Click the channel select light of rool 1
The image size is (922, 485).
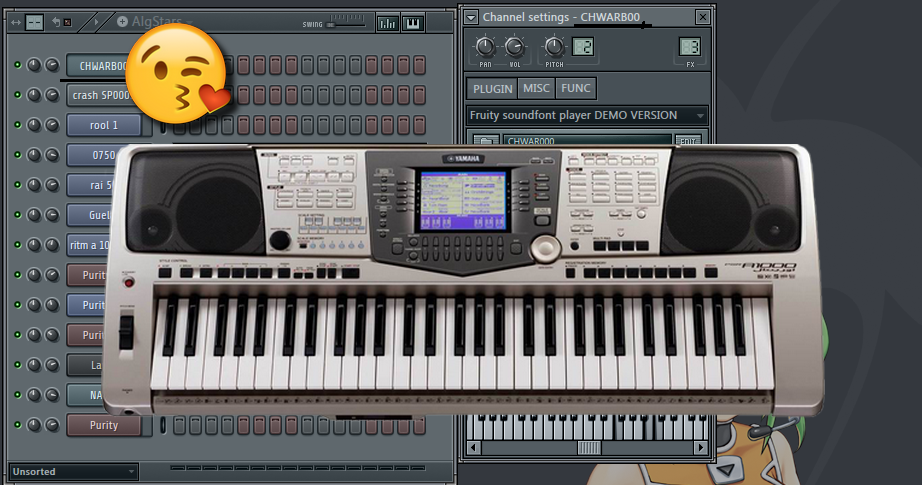[164, 125]
